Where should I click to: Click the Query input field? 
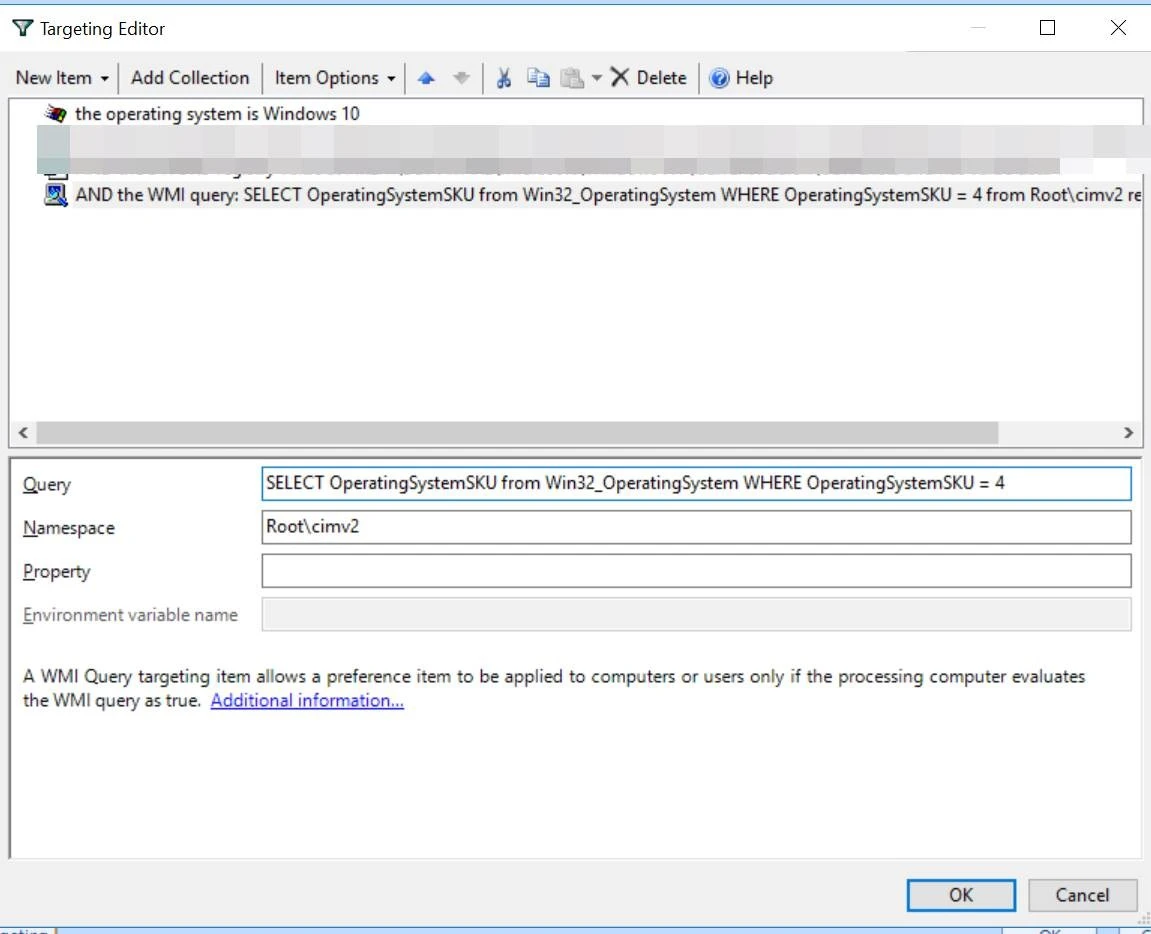[x=696, y=484]
